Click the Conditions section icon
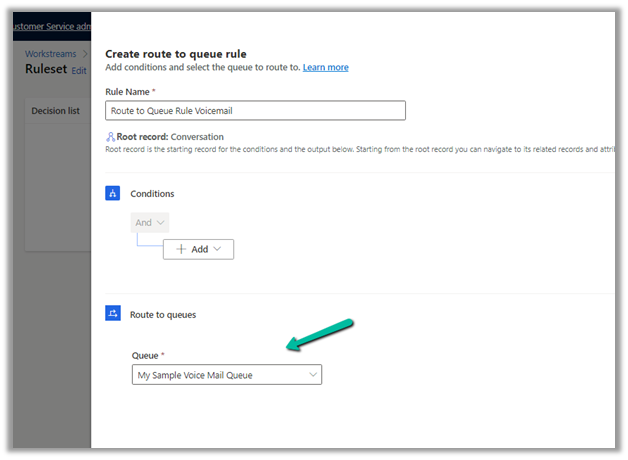Viewport: 628px width, 460px height. coord(113,193)
